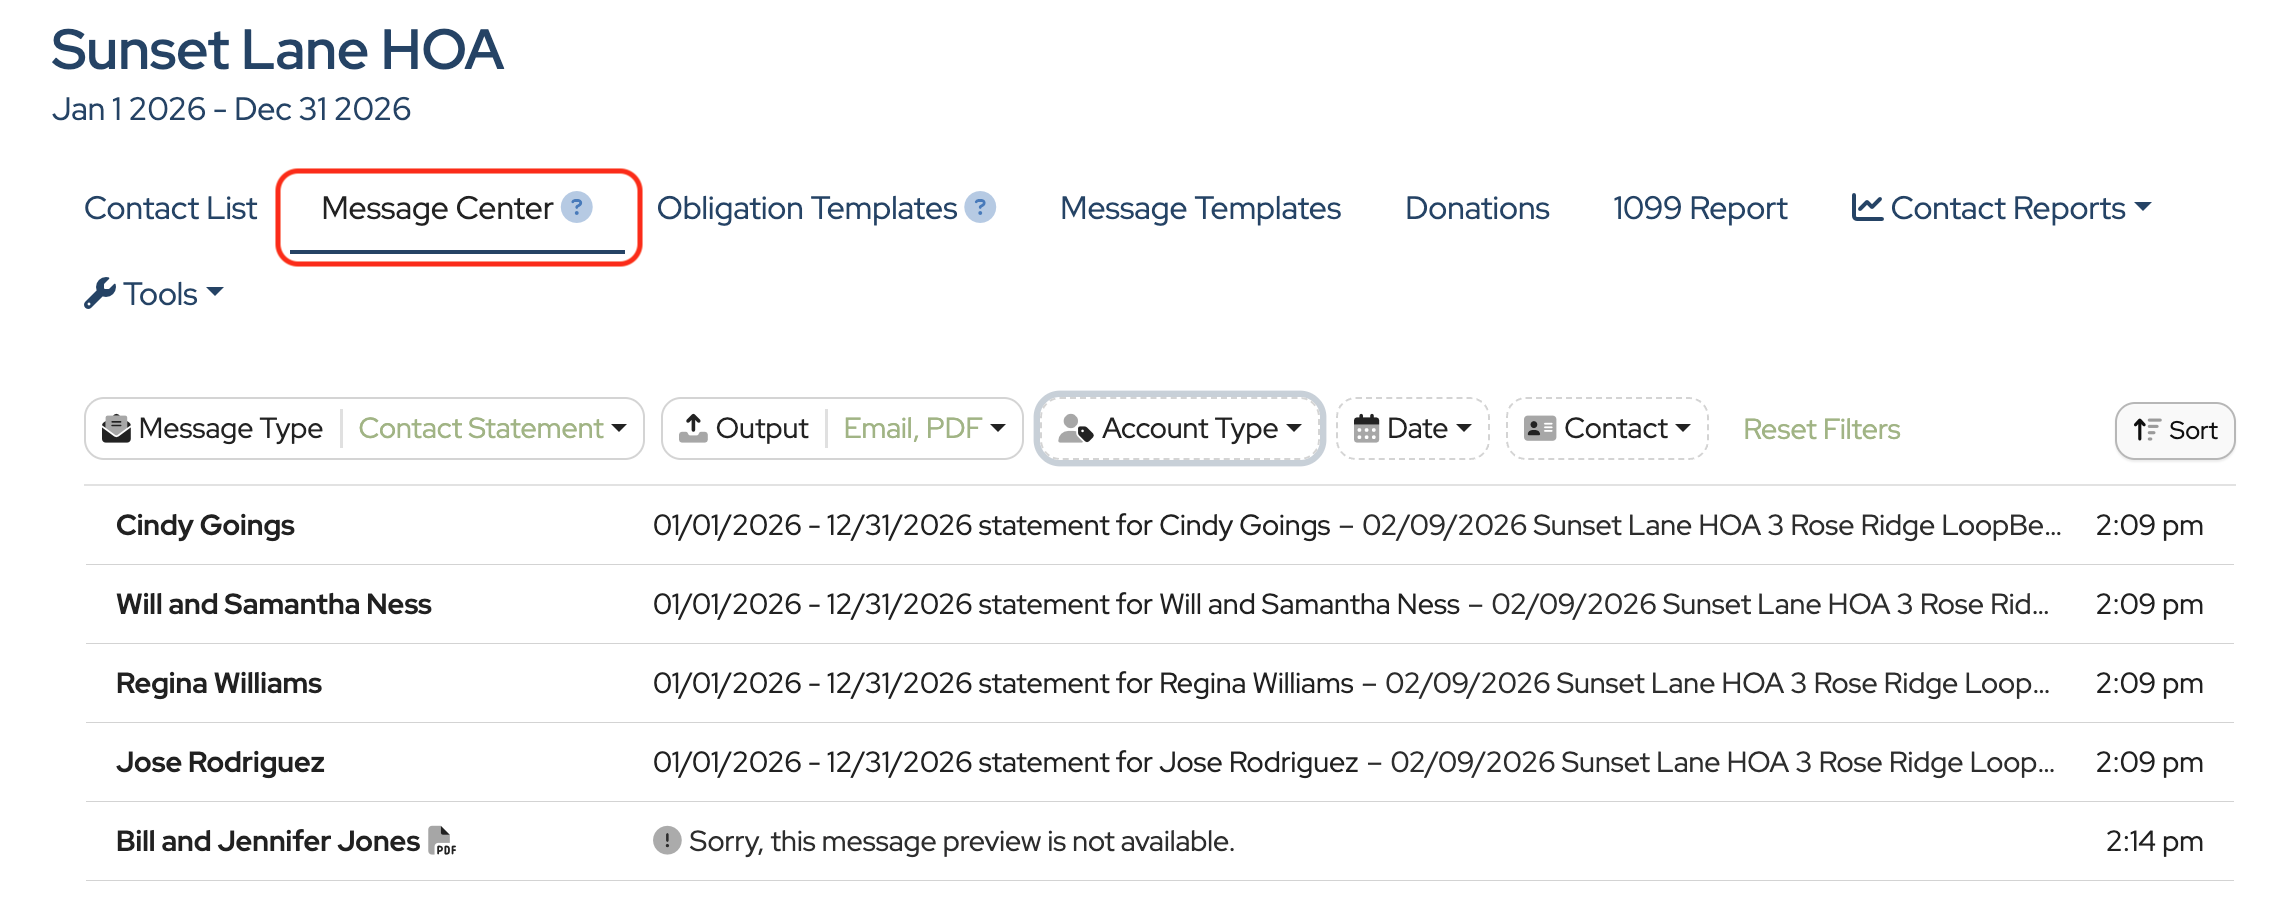2290x898 pixels.
Task: Click the Contact card icon in filters
Action: coord(1539,429)
